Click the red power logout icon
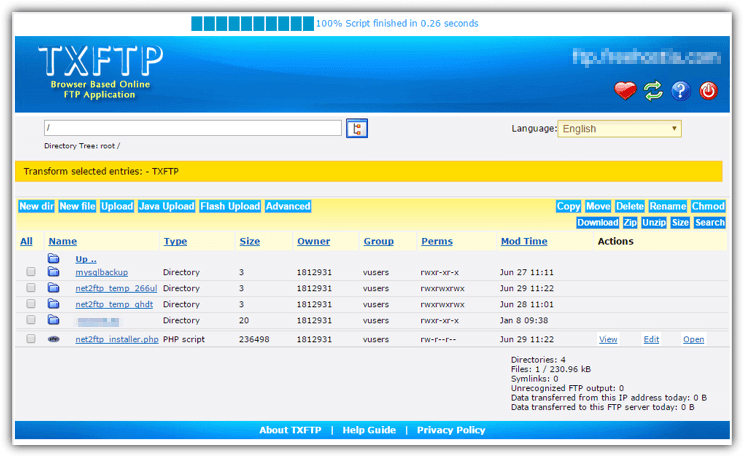The height and width of the screenshot is (456, 744). coord(708,90)
